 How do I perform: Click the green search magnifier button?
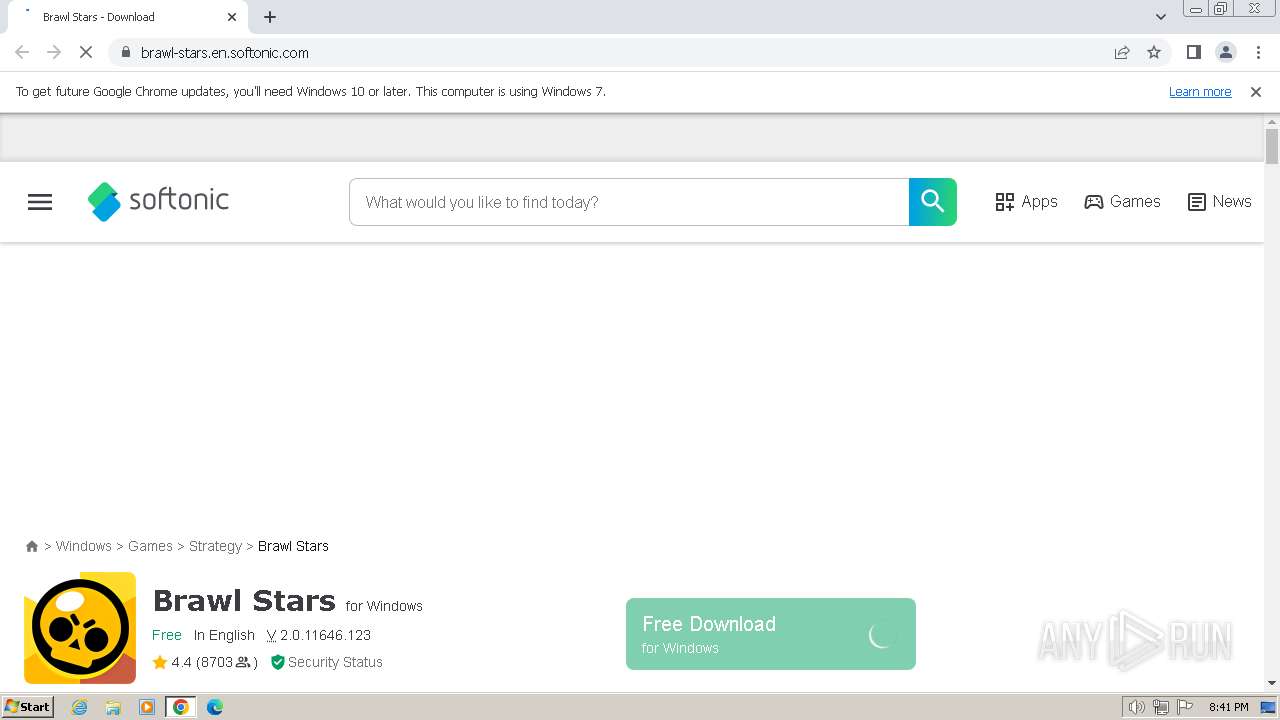click(933, 202)
